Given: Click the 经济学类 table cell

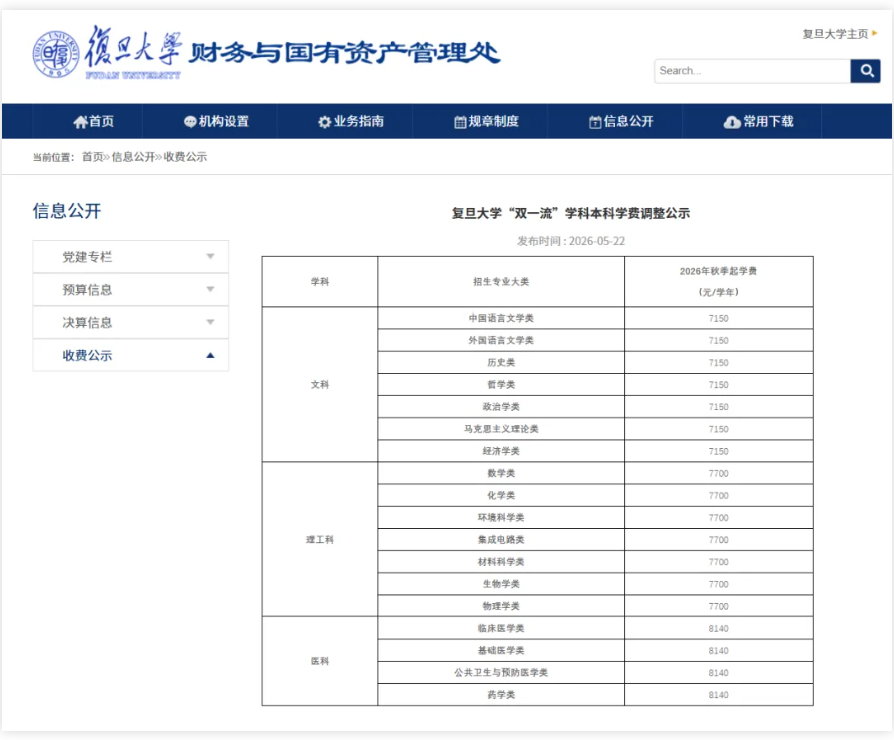Looking at the screenshot, I should [501, 451].
